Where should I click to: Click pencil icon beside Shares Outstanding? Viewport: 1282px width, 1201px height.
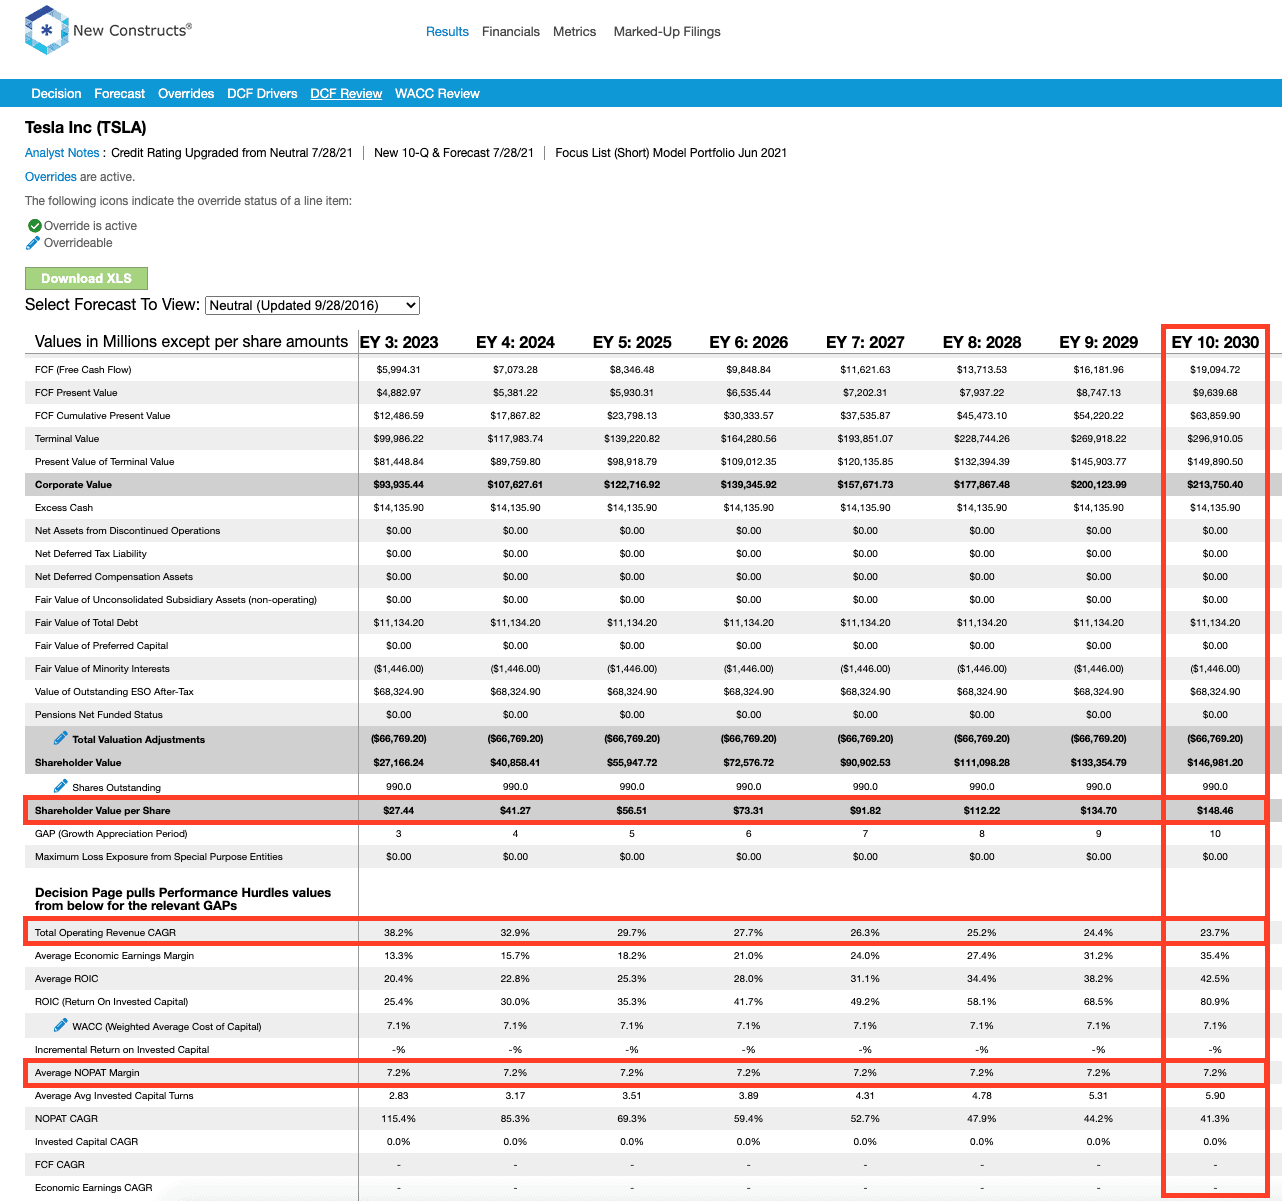click(x=61, y=786)
